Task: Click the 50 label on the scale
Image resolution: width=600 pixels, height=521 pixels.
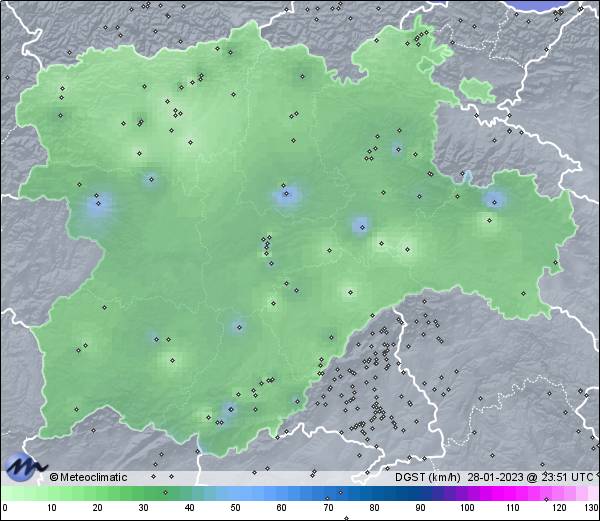Action: (236, 508)
